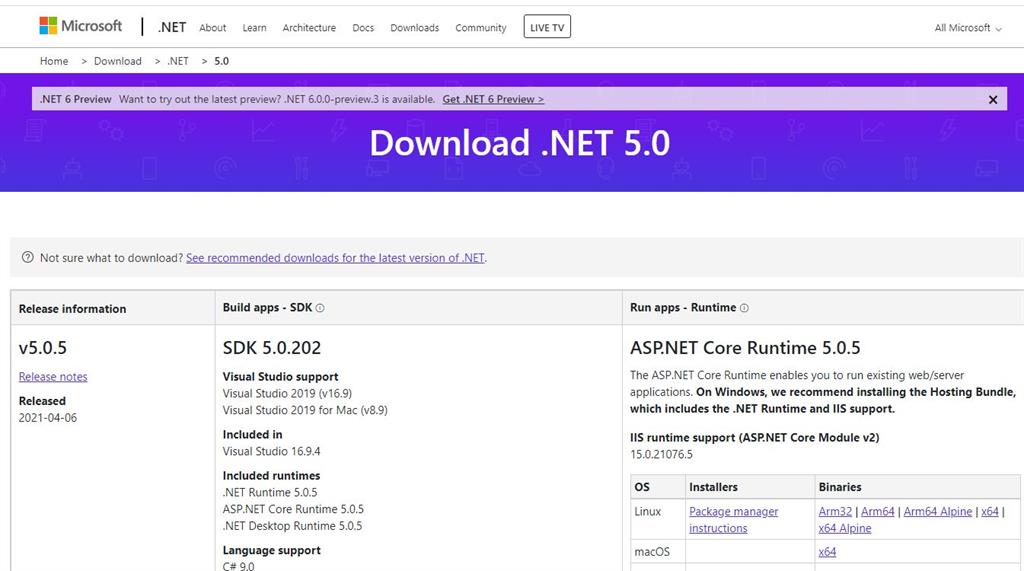Click the Download .NET 5.0 banner title
This screenshot has width=1024, height=571.
point(520,142)
